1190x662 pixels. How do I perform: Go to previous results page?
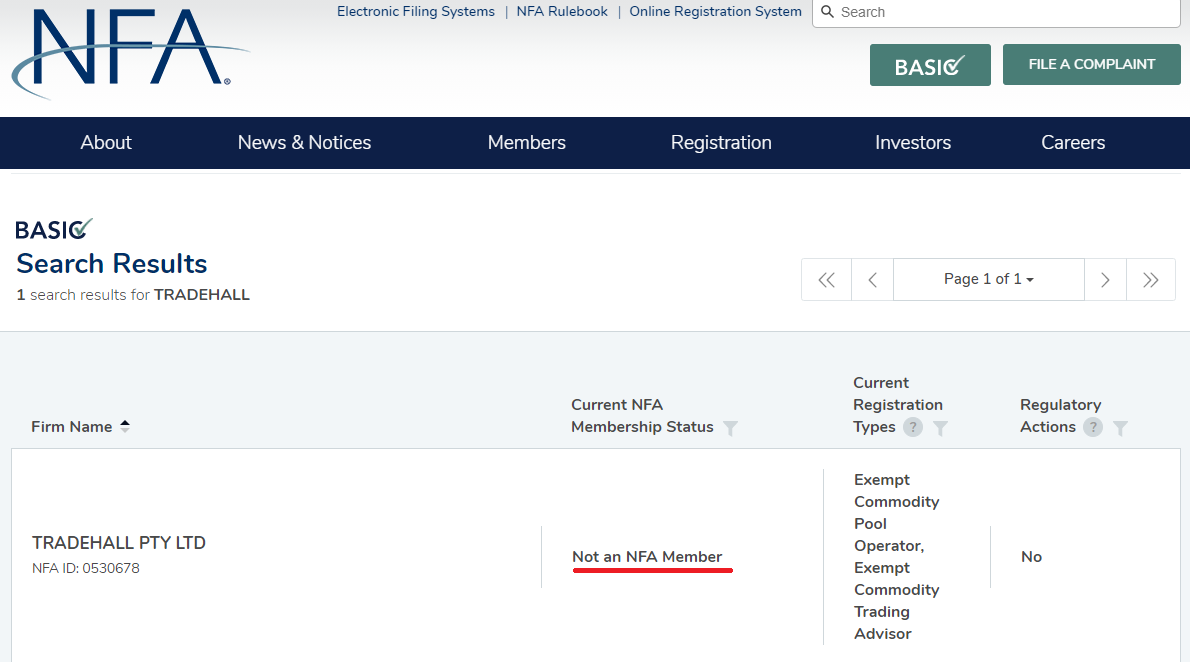(x=873, y=279)
